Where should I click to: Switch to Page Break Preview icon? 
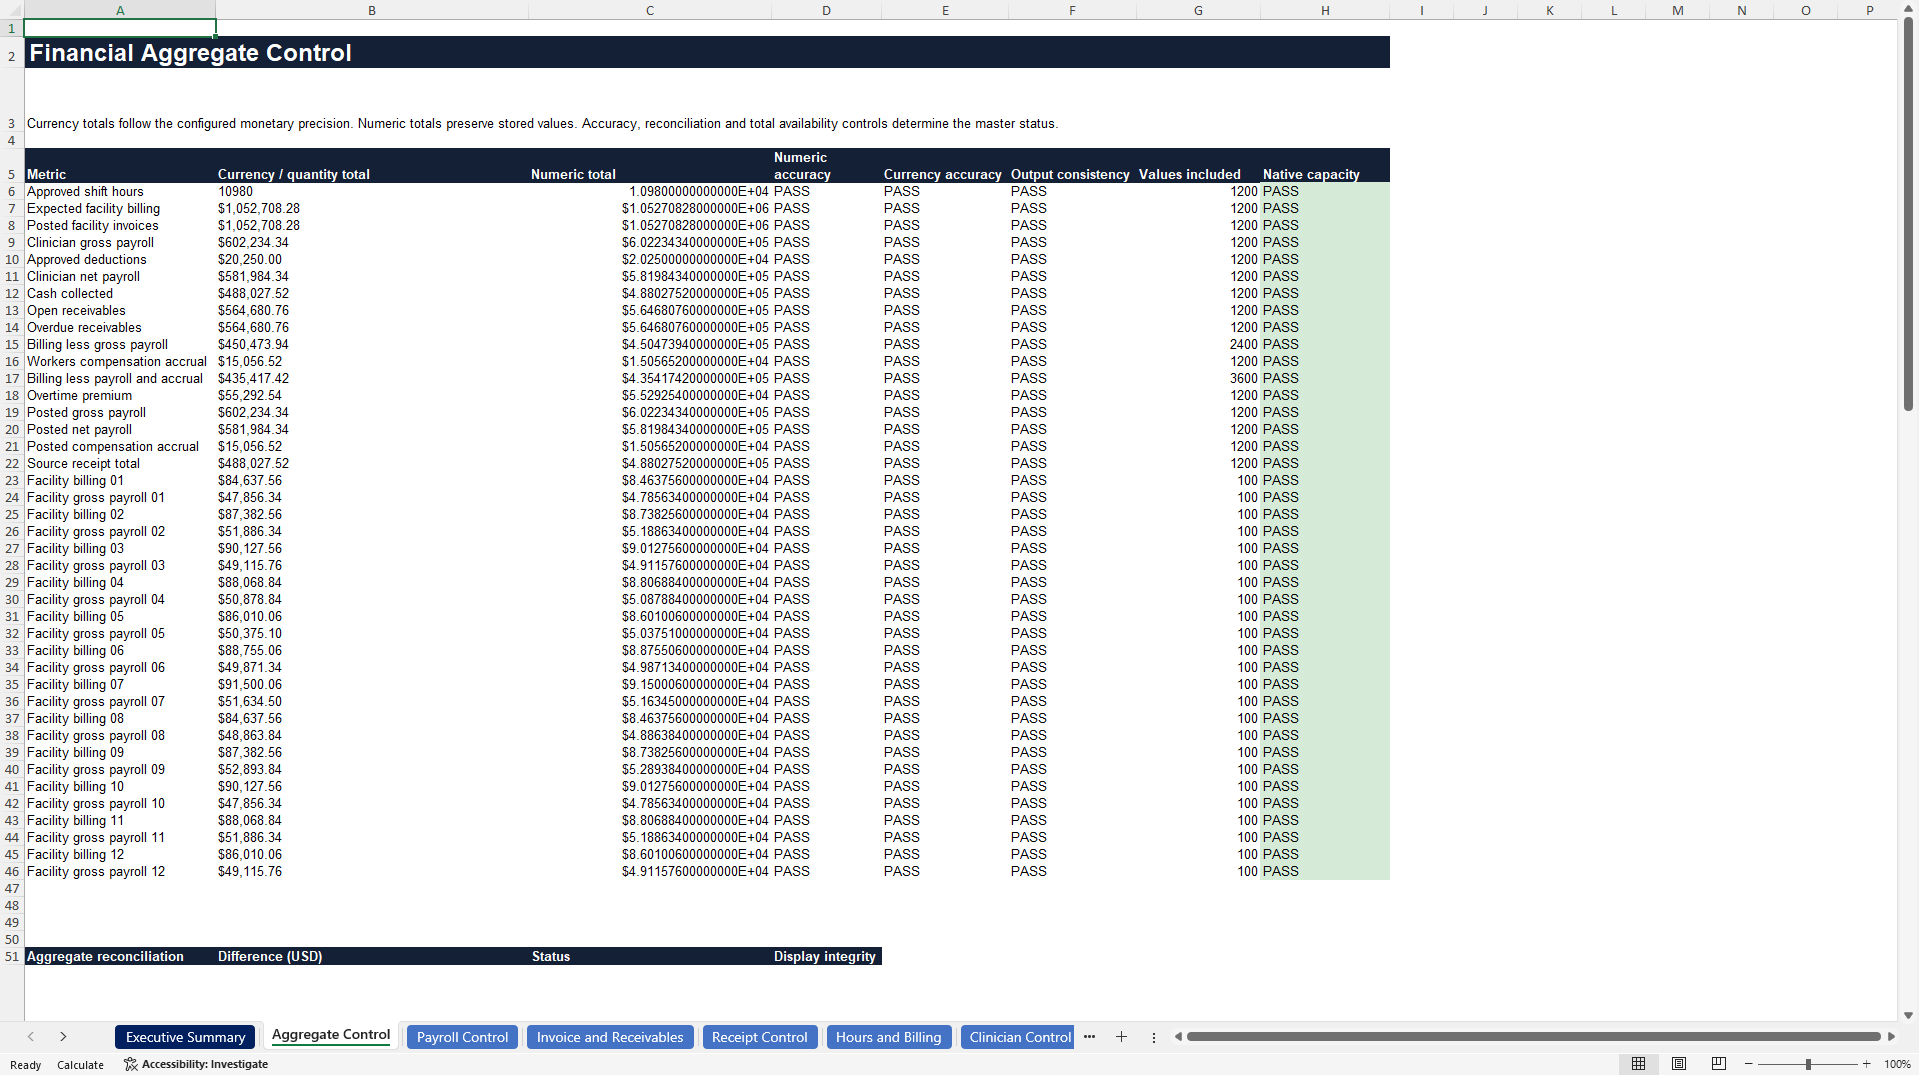coord(1719,1064)
